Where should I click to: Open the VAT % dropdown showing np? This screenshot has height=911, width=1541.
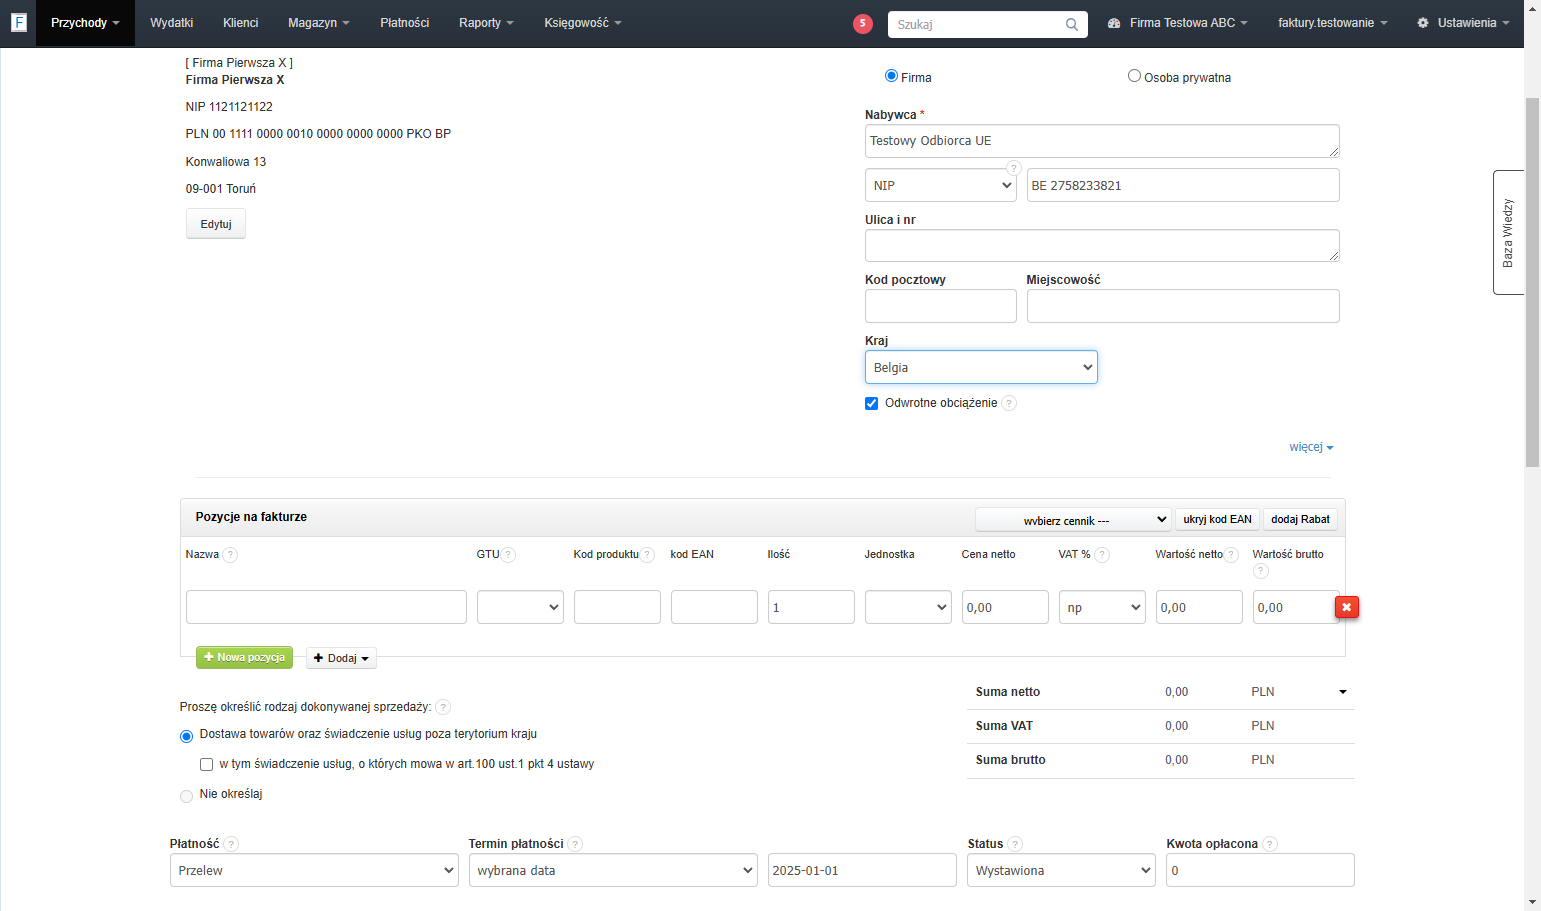(x=1102, y=607)
